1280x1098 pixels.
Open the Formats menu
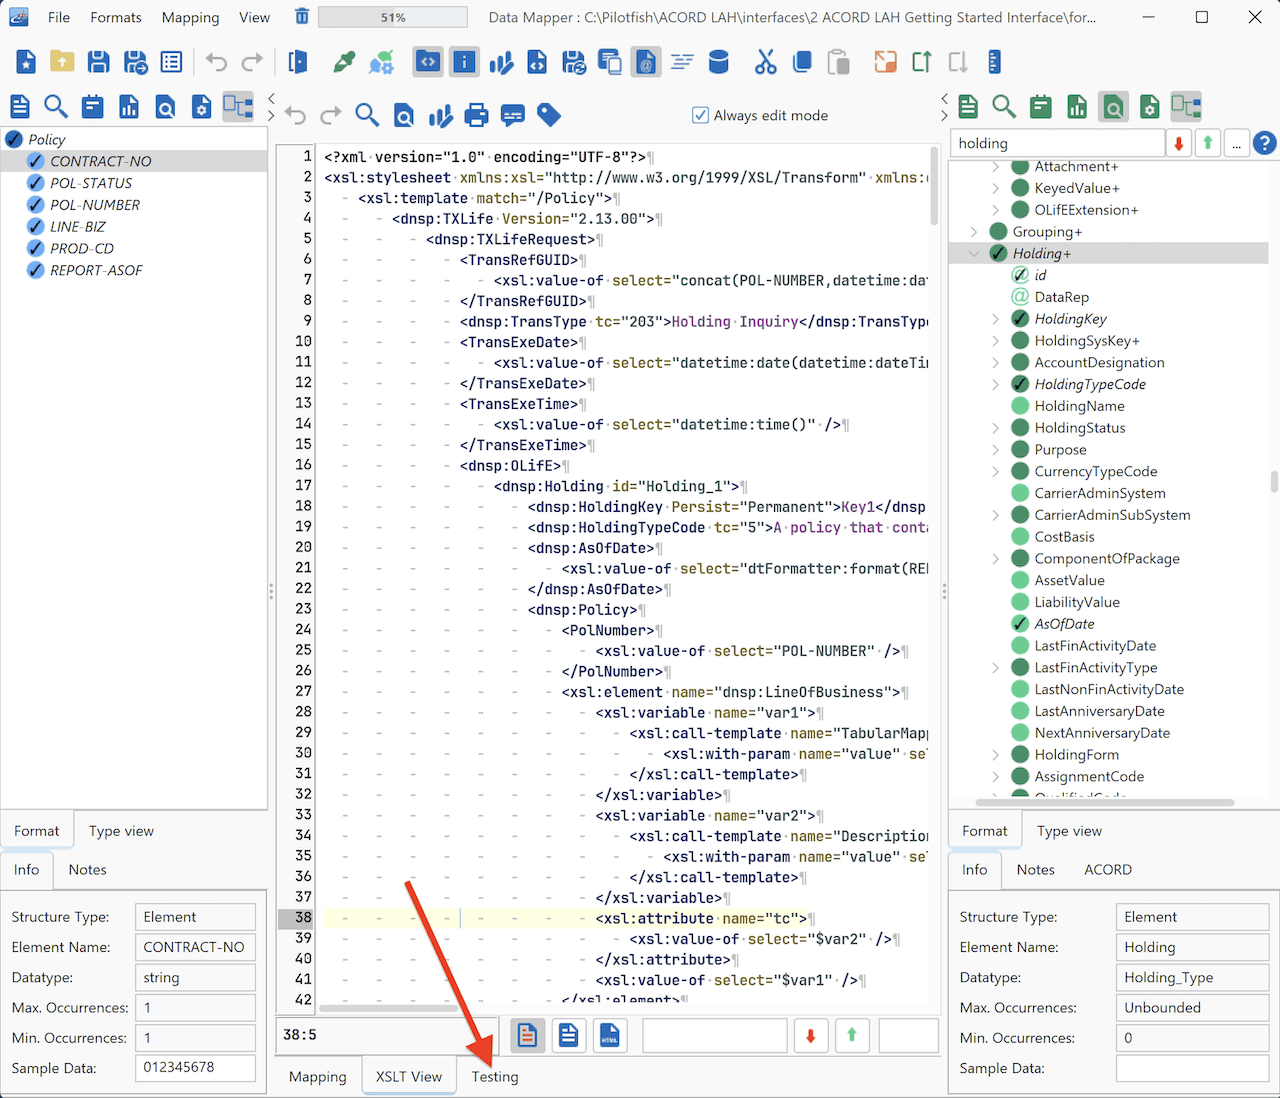116,17
